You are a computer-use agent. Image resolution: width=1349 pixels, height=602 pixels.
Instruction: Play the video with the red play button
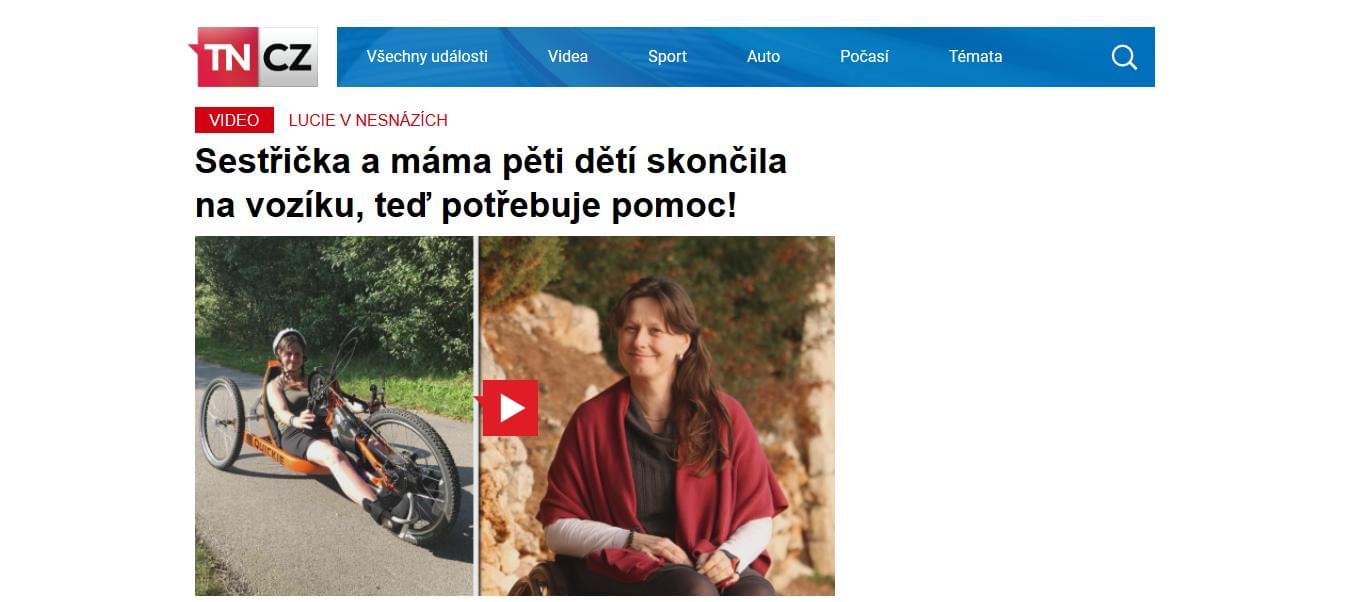[x=510, y=408]
